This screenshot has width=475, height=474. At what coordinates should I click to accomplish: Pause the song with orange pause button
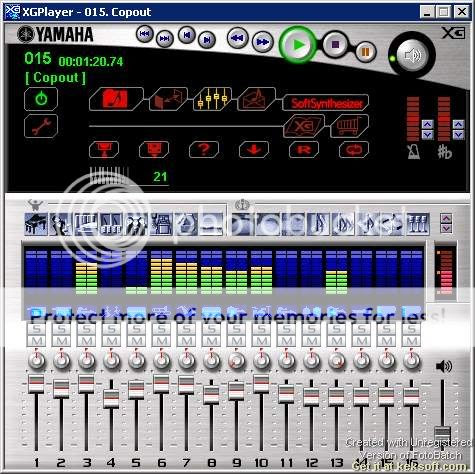click(x=365, y=52)
